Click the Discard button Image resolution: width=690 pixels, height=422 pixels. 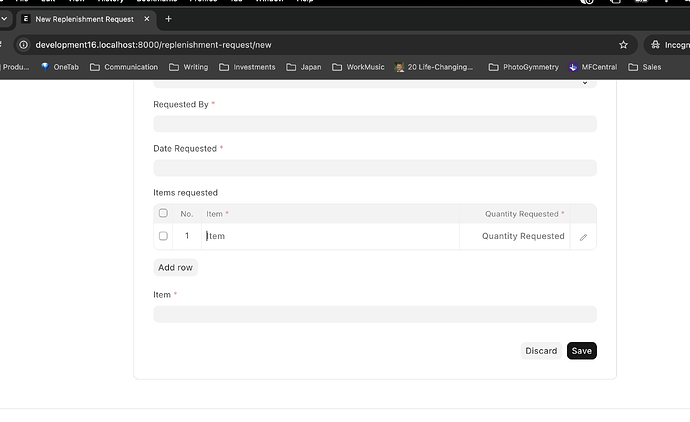[541, 351]
